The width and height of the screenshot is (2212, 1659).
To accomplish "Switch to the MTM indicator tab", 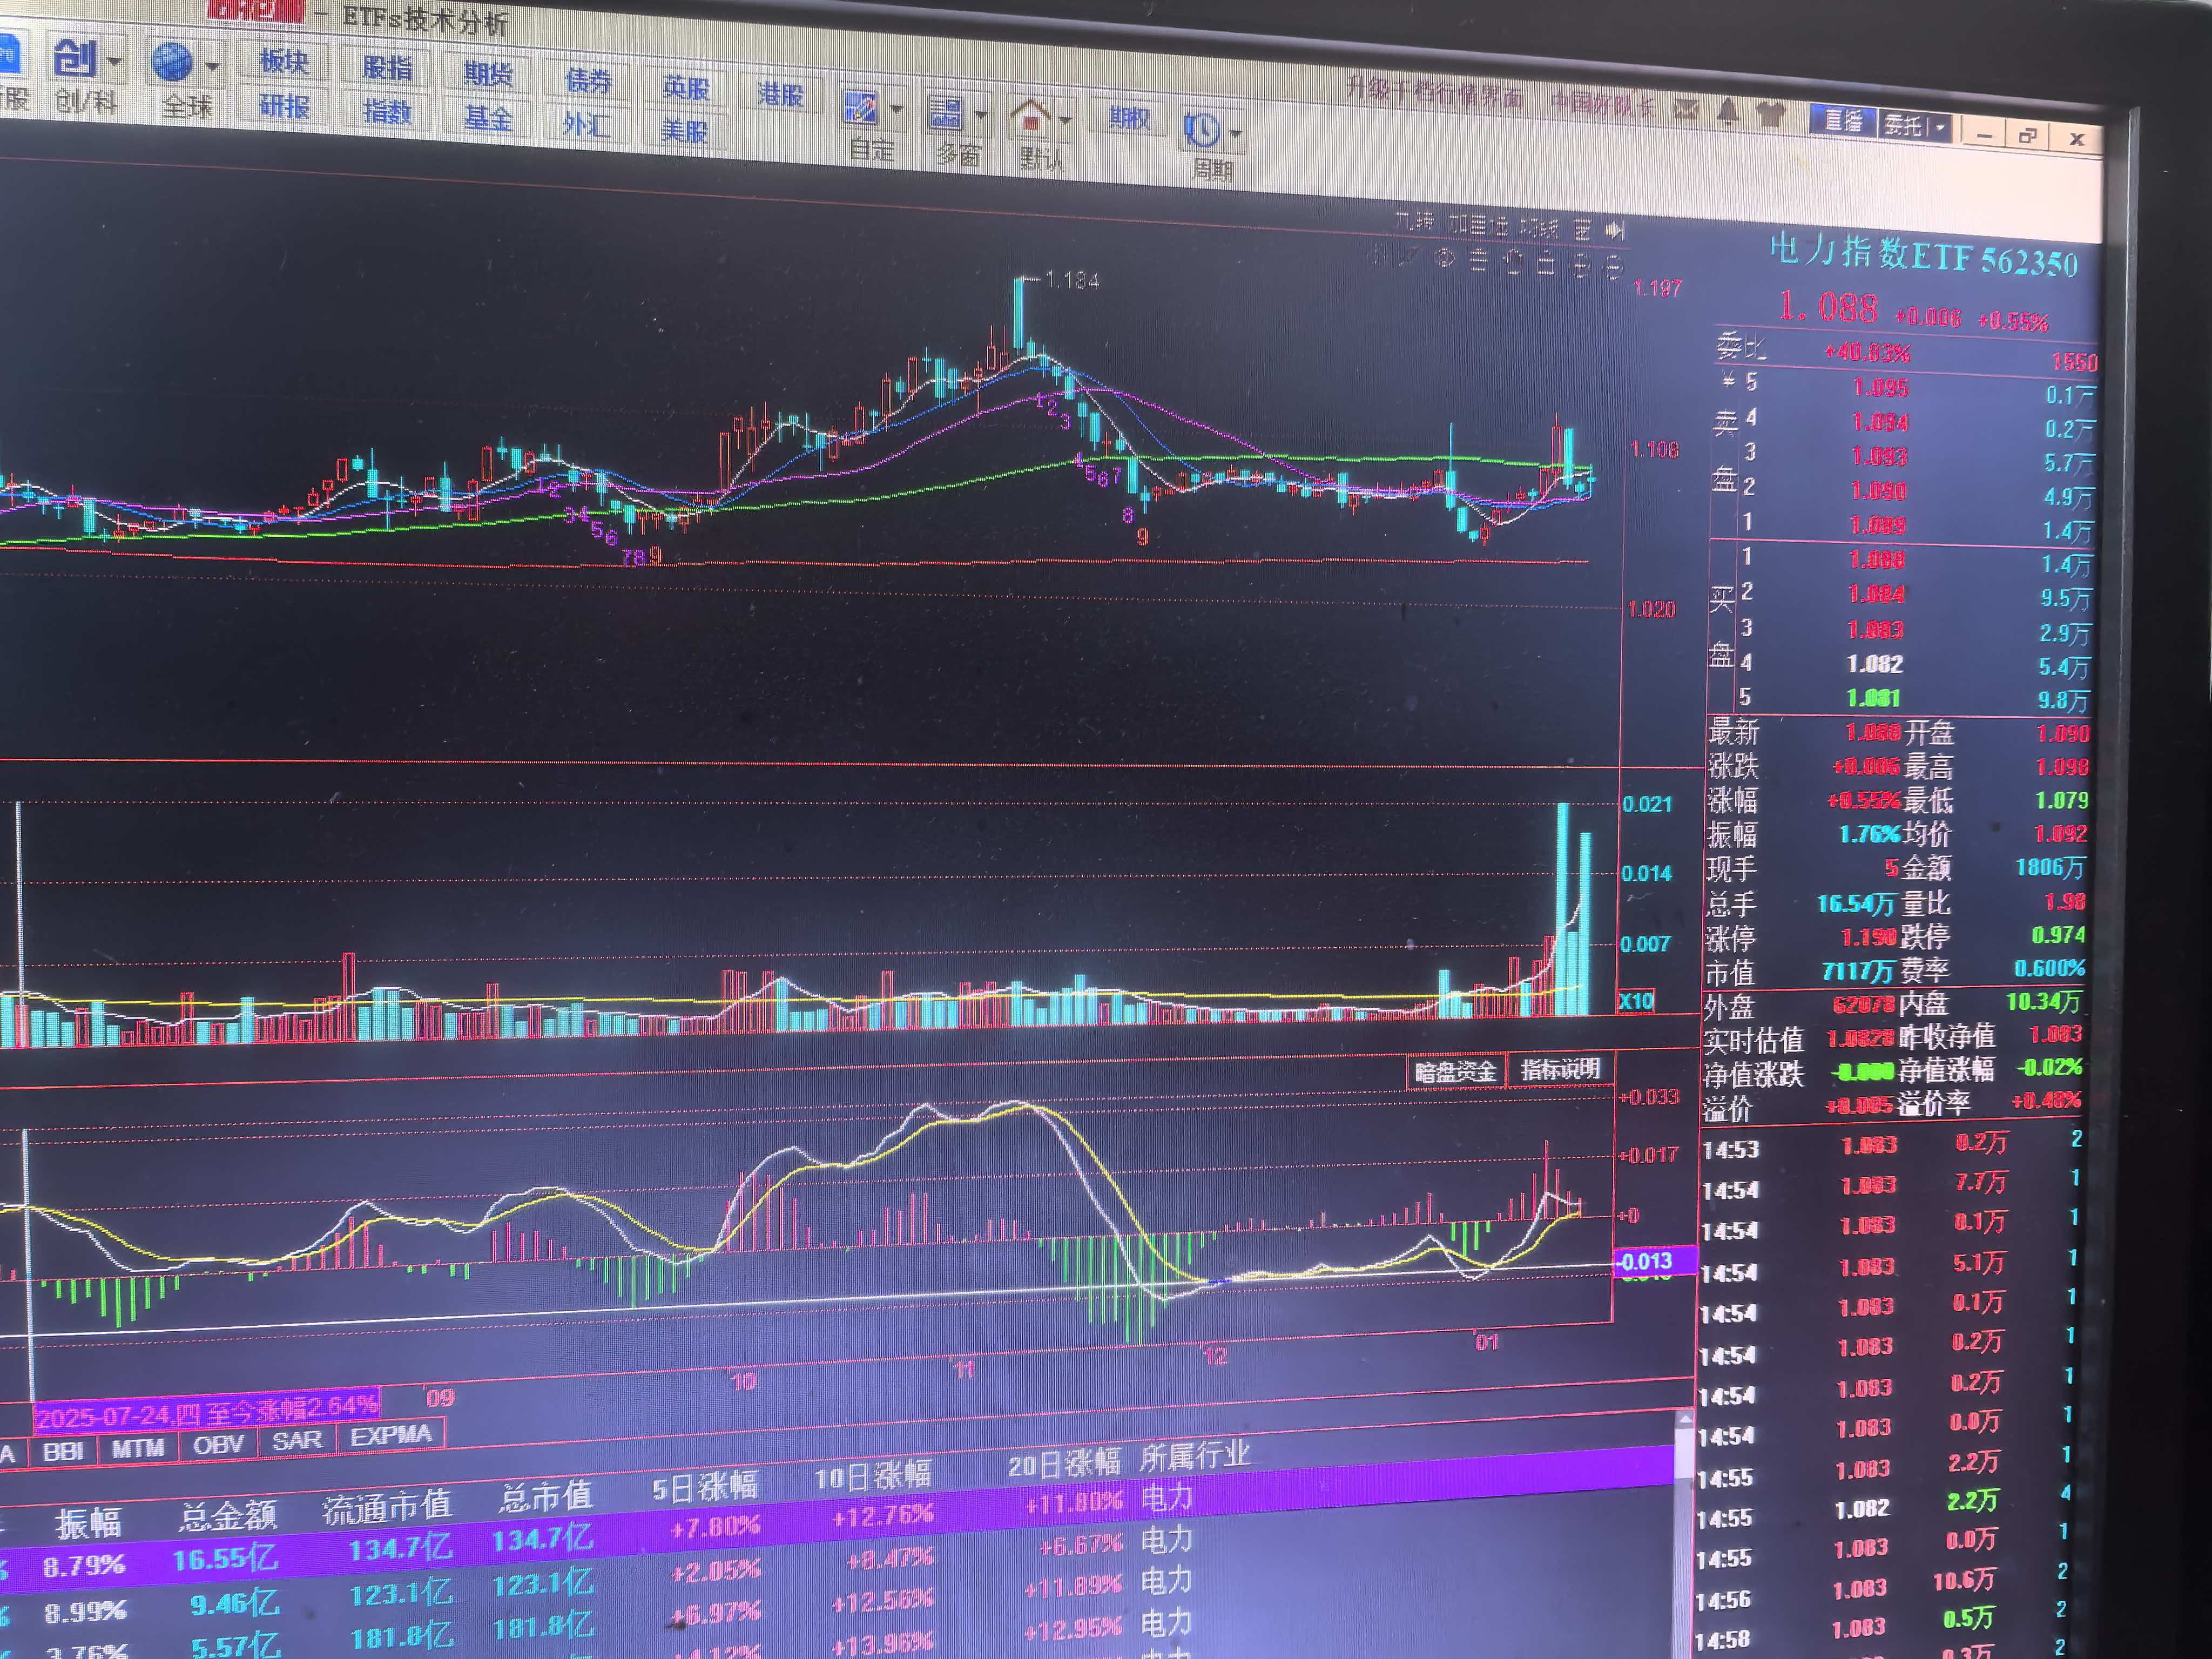I will pyautogui.click(x=137, y=1448).
